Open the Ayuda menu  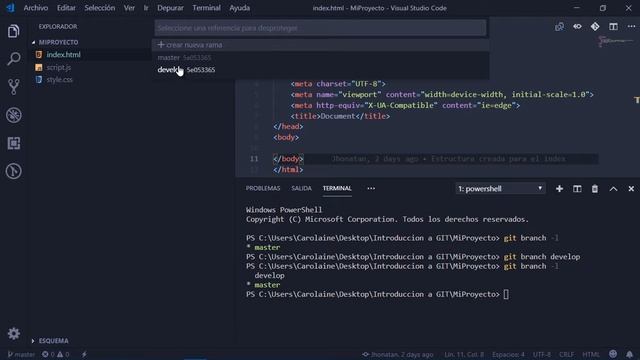point(239,8)
